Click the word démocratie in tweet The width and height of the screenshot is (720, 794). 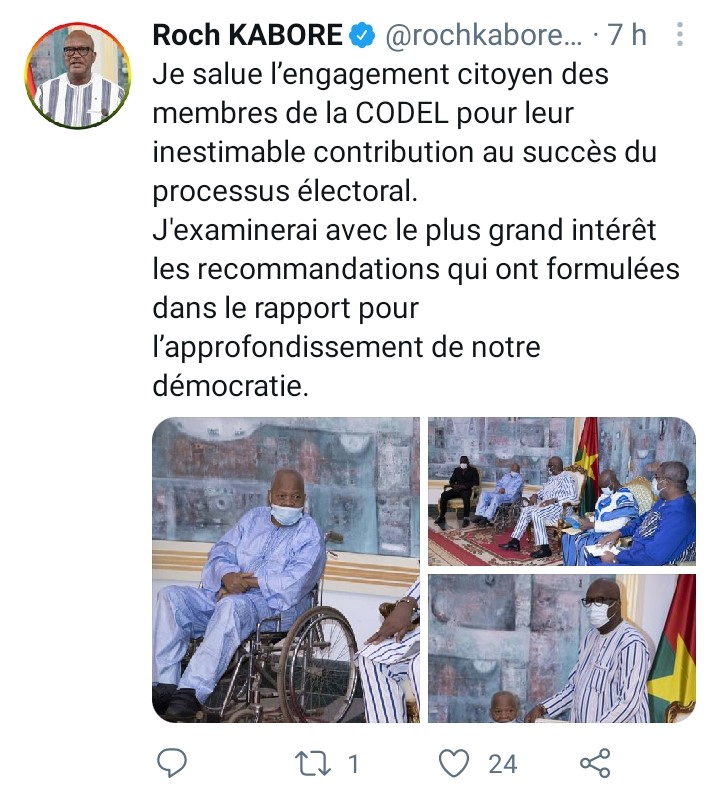click(x=230, y=386)
